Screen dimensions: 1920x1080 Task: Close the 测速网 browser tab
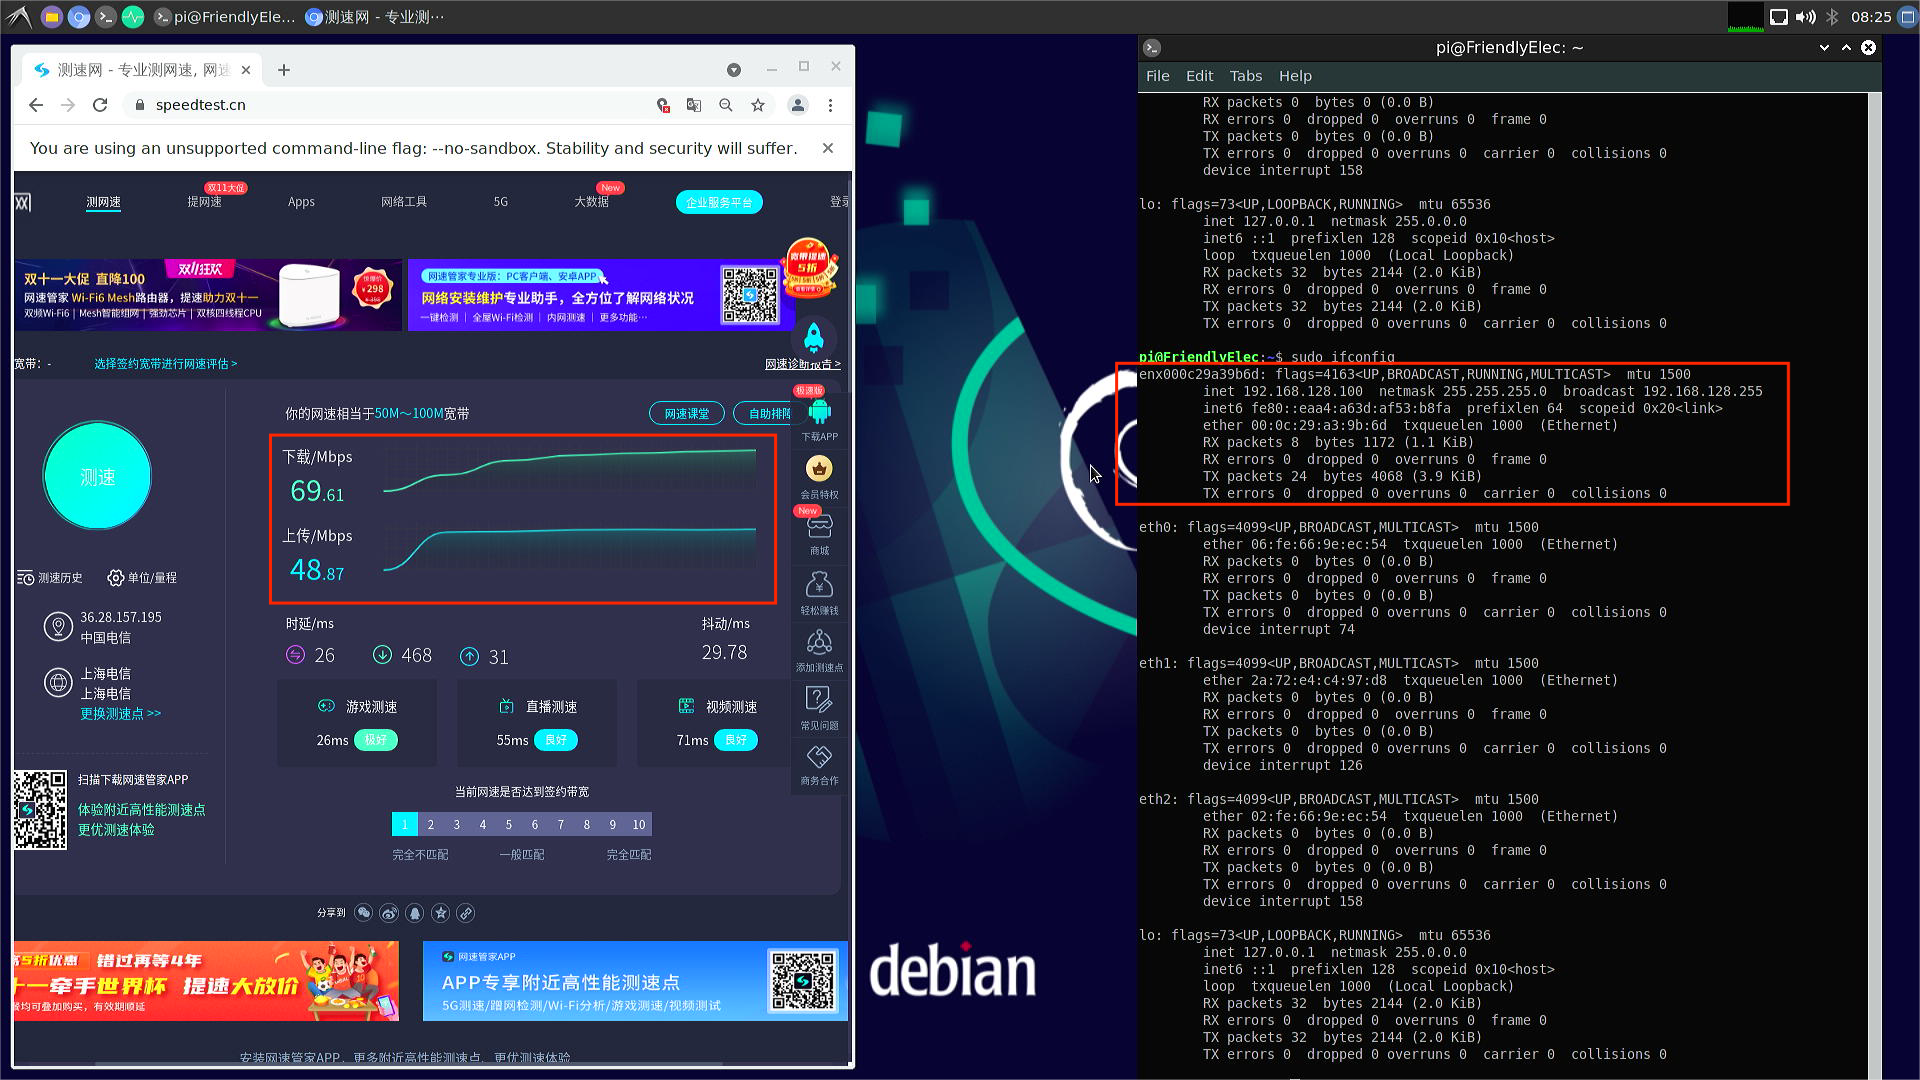[246, 70]
